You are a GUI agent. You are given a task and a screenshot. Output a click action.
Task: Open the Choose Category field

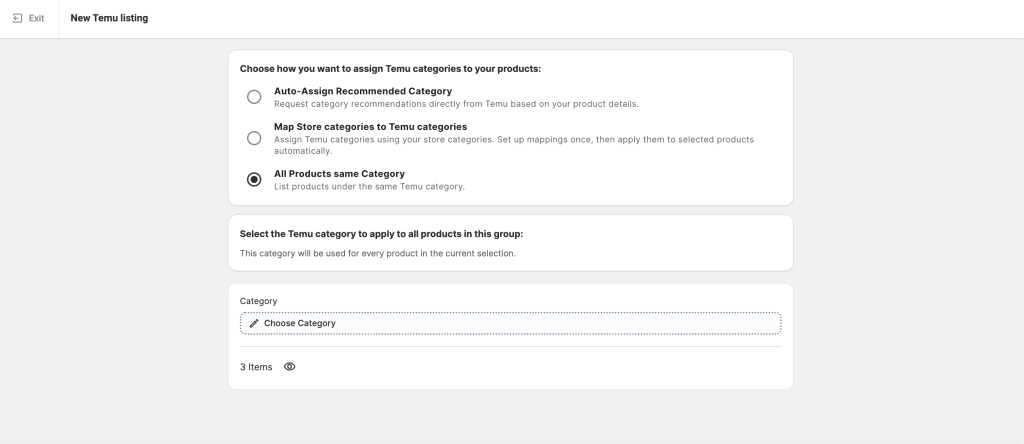511,323
